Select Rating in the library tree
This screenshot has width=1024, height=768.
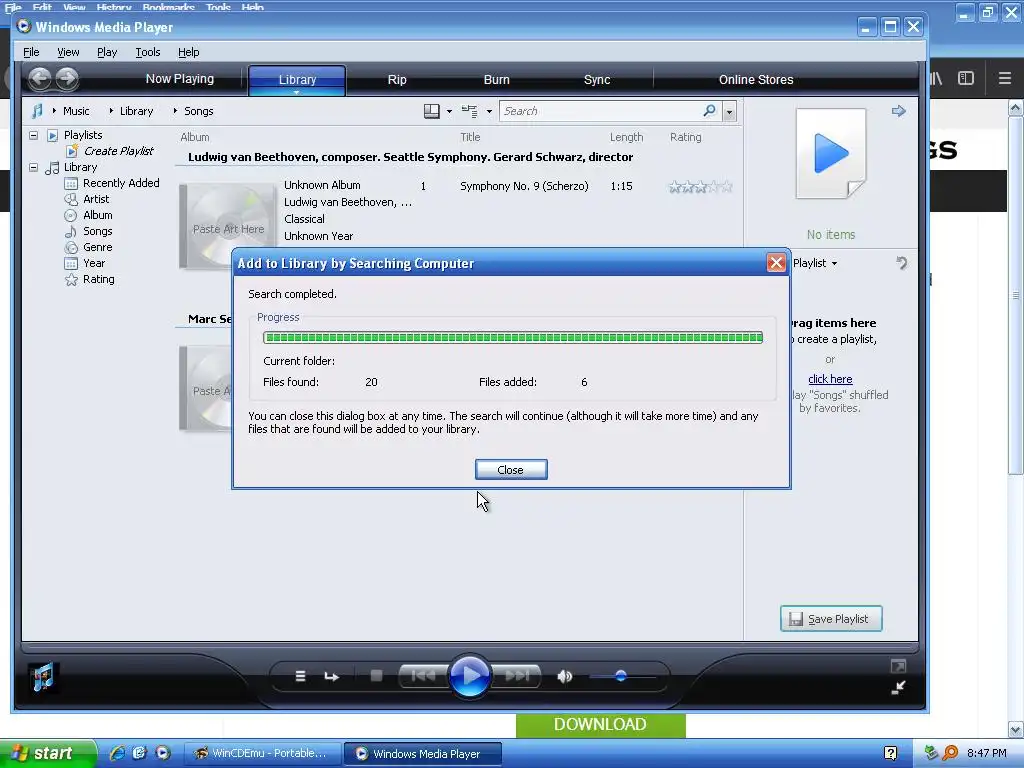pyautogui.click(x=99, y=279)
